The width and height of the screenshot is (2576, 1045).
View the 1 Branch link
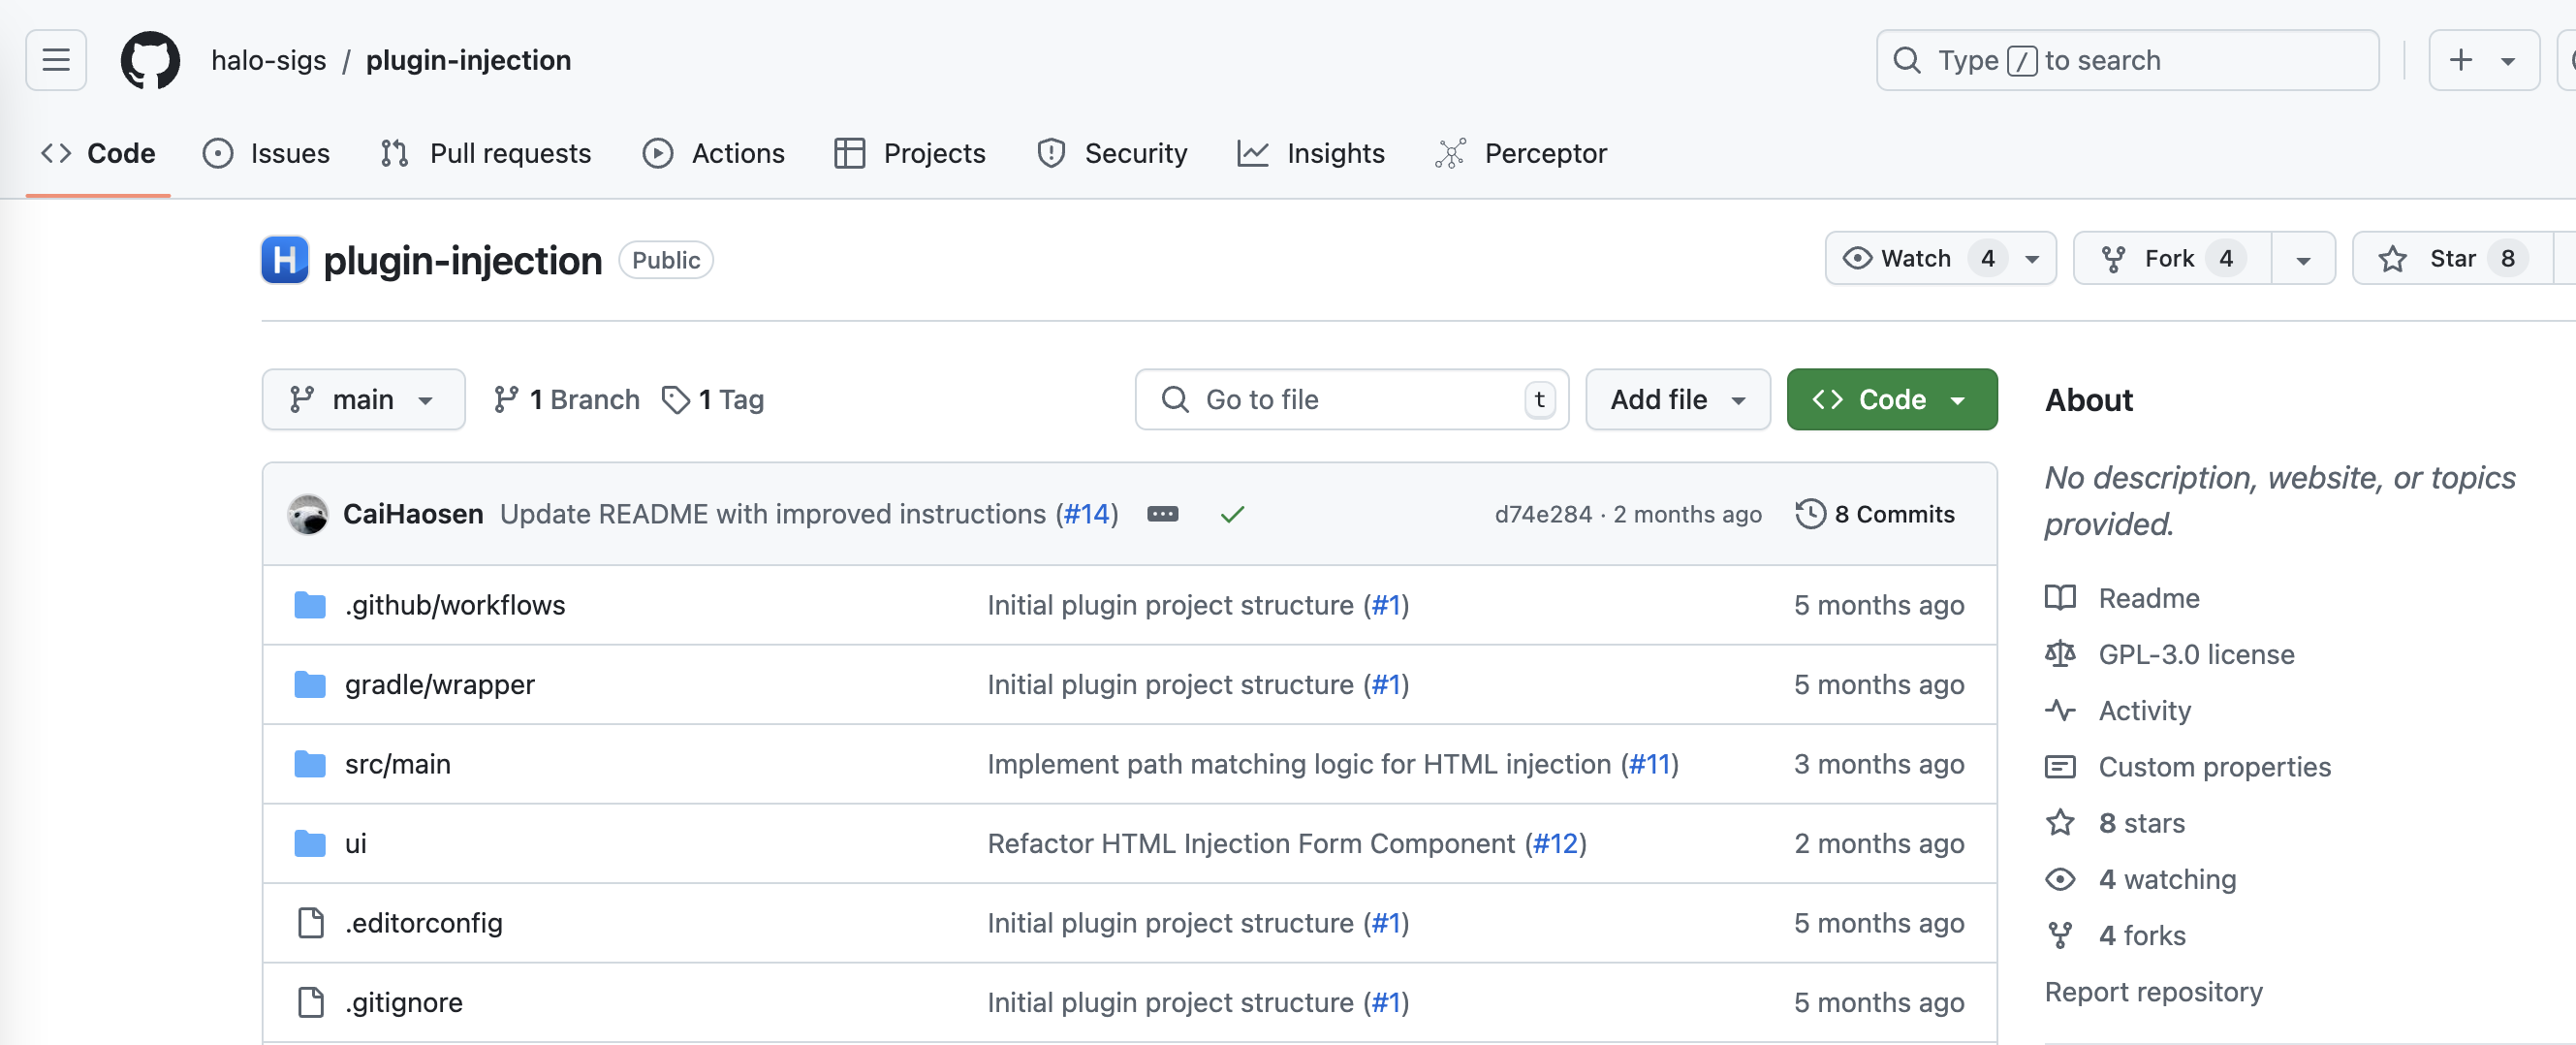pos(566,399)
